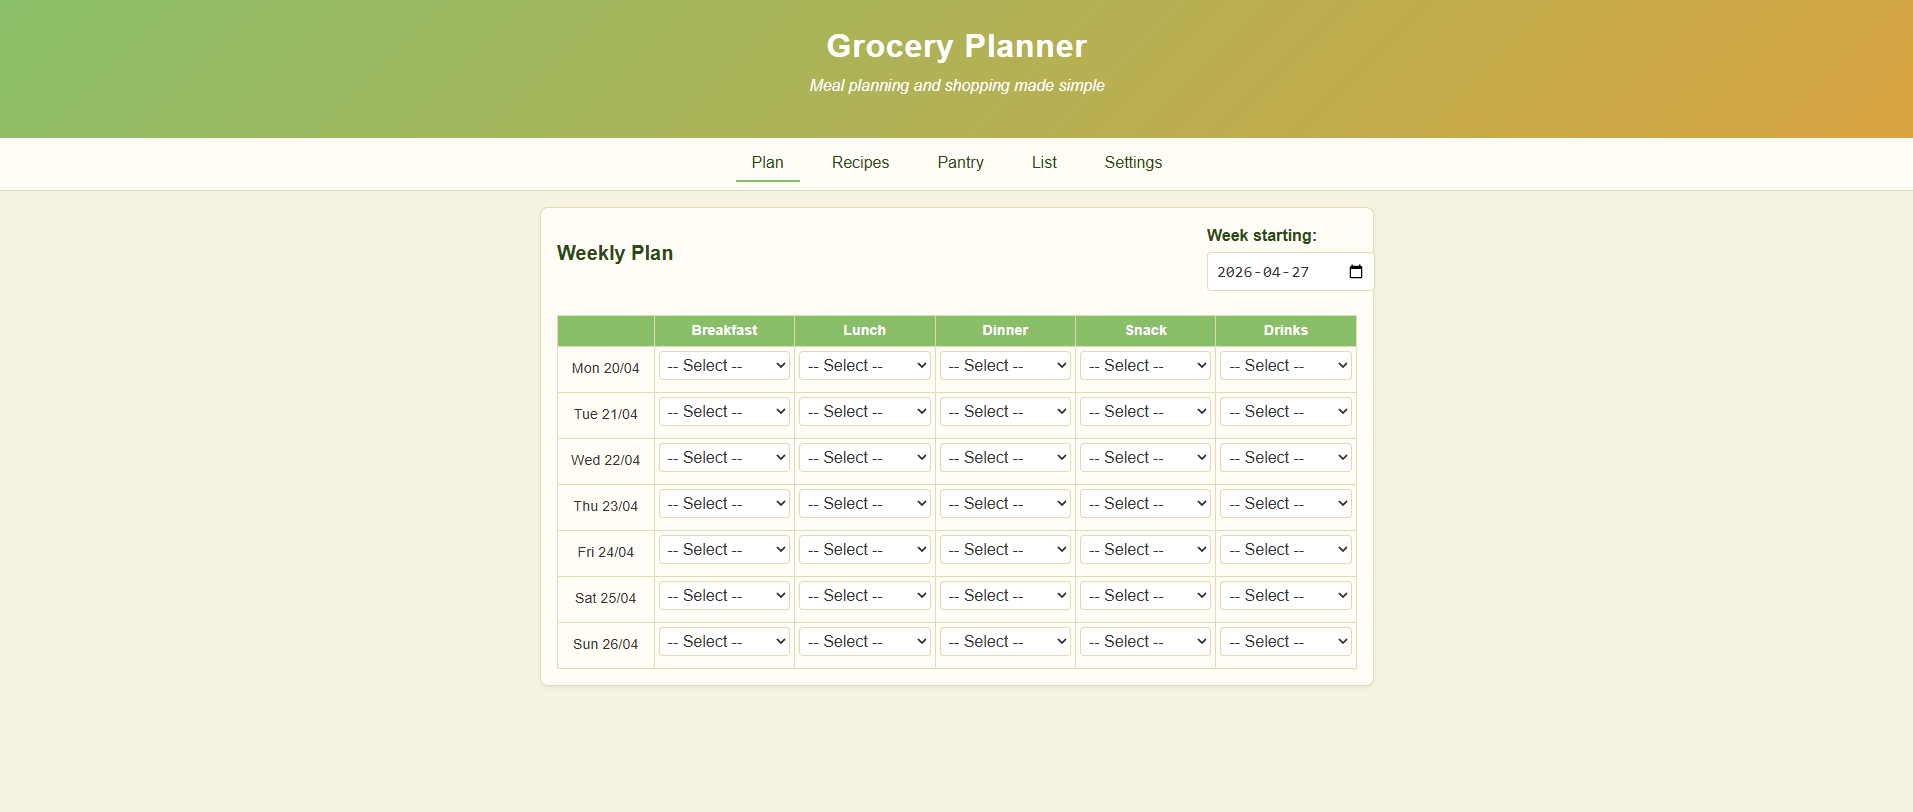Click the 'Meal planning and shopping made simple' tagline
Viewport: 1913px width, 812px height.
[x=957, y=86]
